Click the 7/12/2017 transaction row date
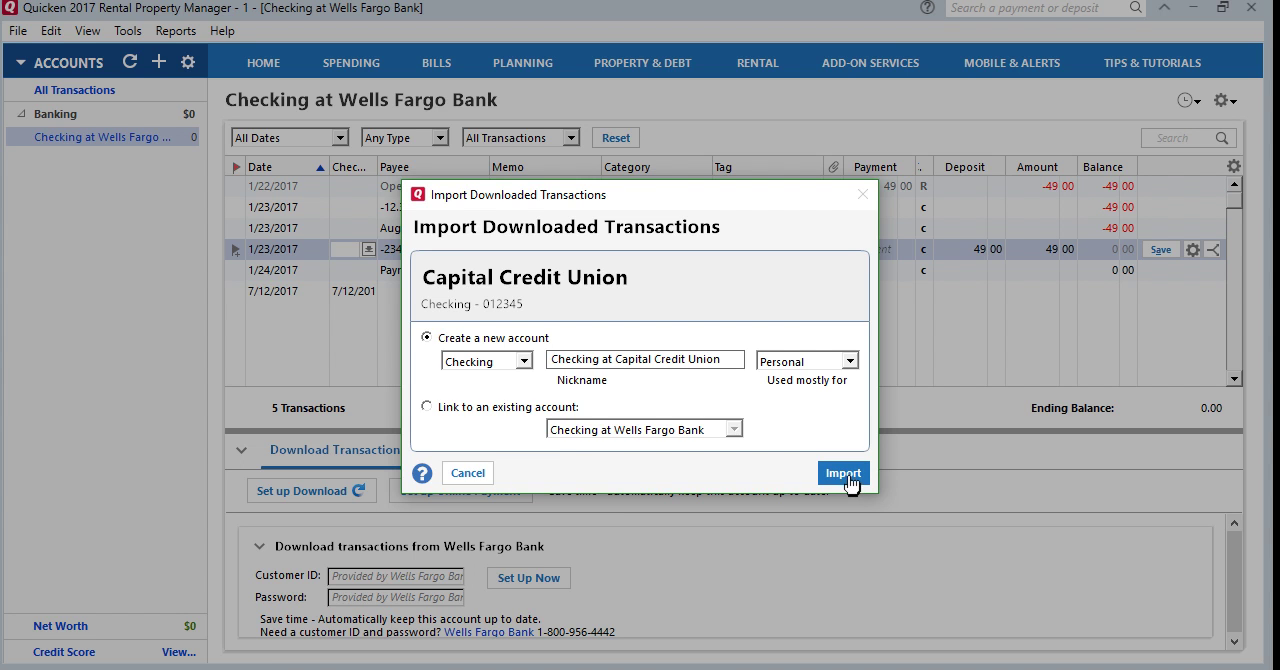Image resolution: width=1280 pixels, height=670 pixels. point(273,291)
